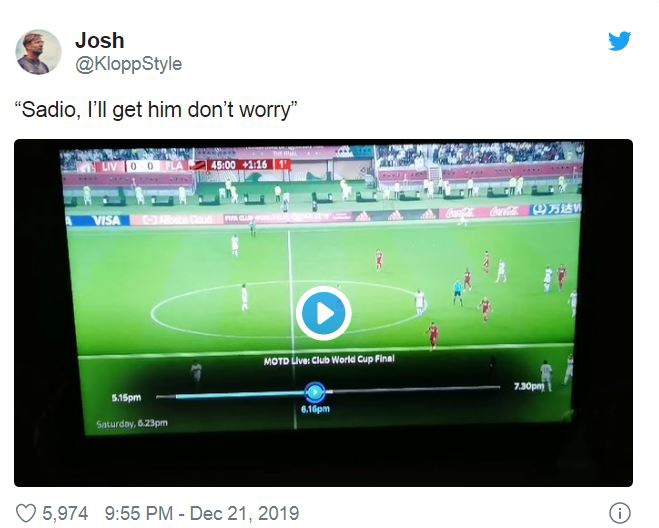Click the MOTD Live: Club World Cup Final title
Image resolution: width=659 pixels, height=528 pixels.
tap(329, 360)
